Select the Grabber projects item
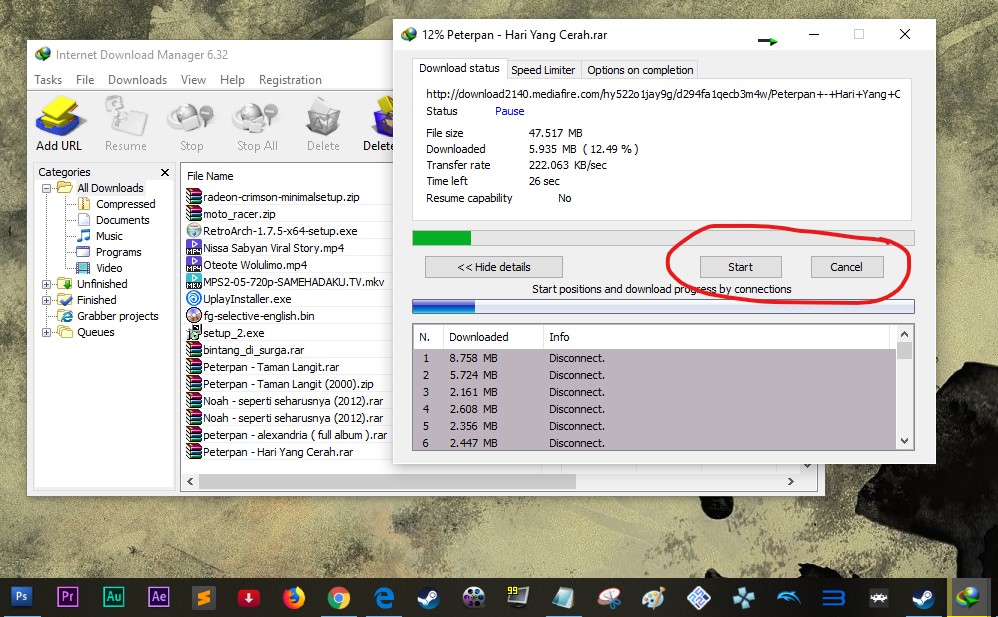 click(117, 316)
